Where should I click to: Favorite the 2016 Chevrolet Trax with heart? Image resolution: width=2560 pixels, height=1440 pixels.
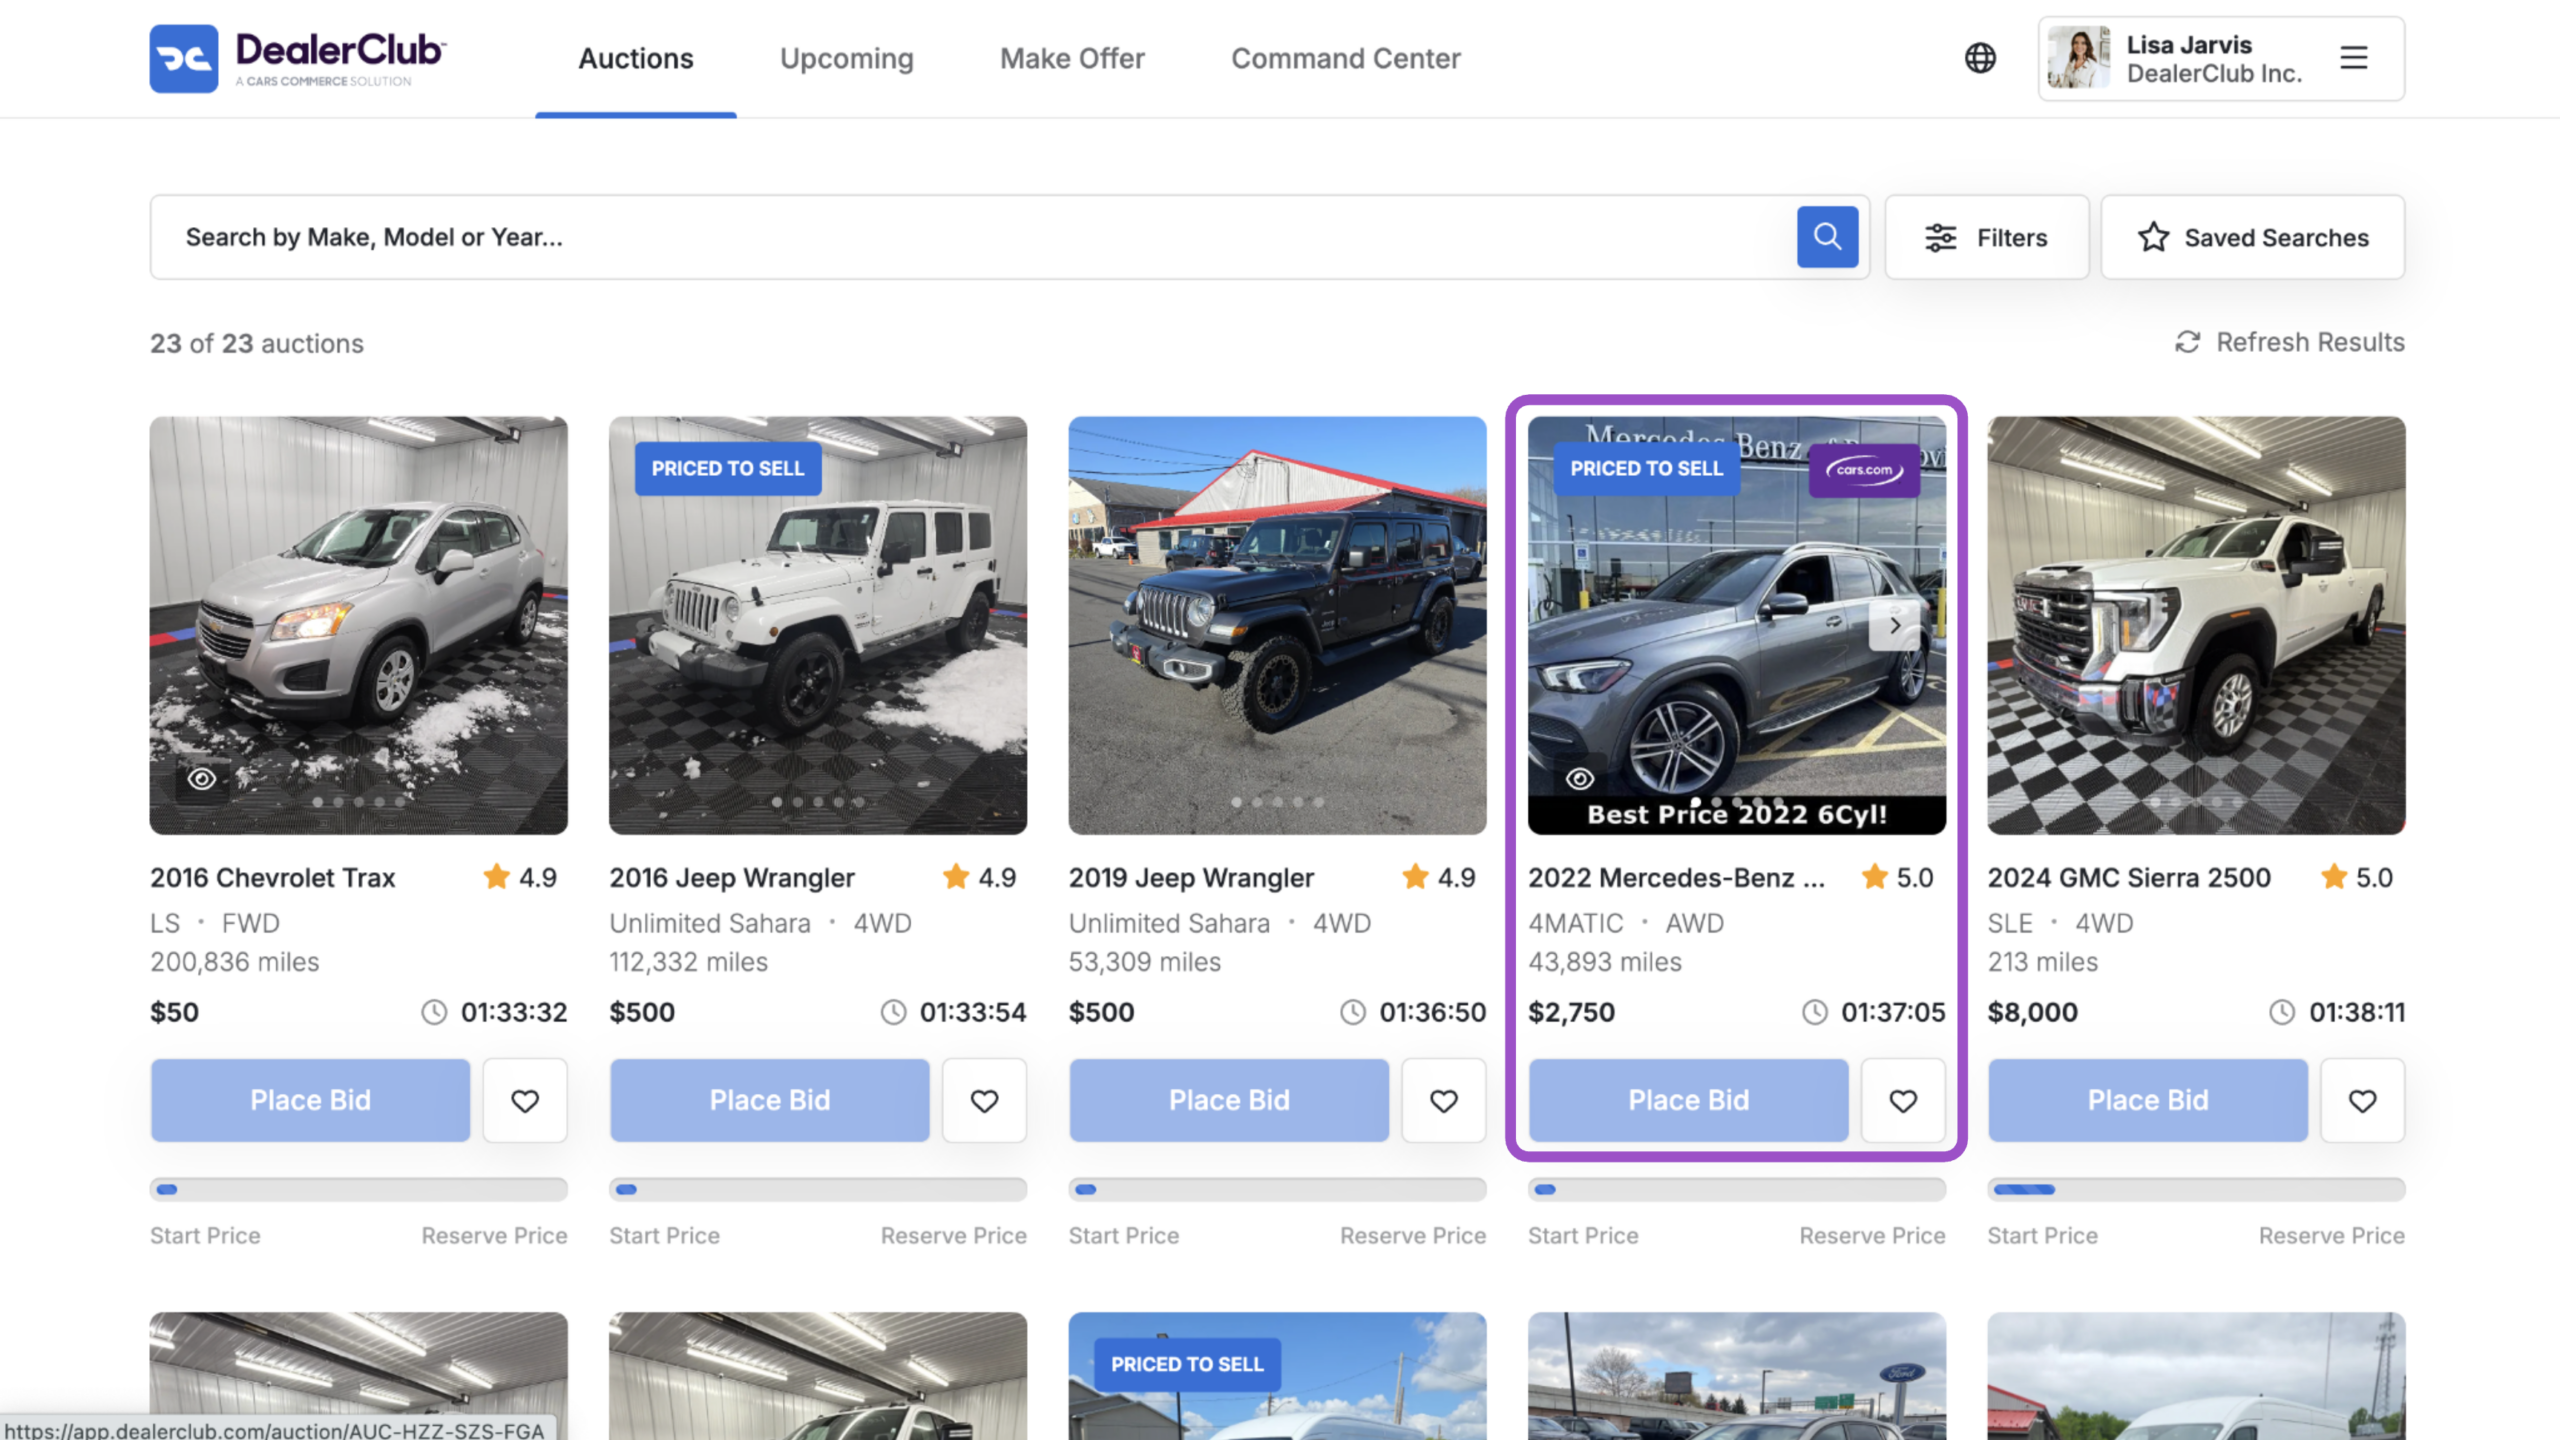coord(525,1101)
